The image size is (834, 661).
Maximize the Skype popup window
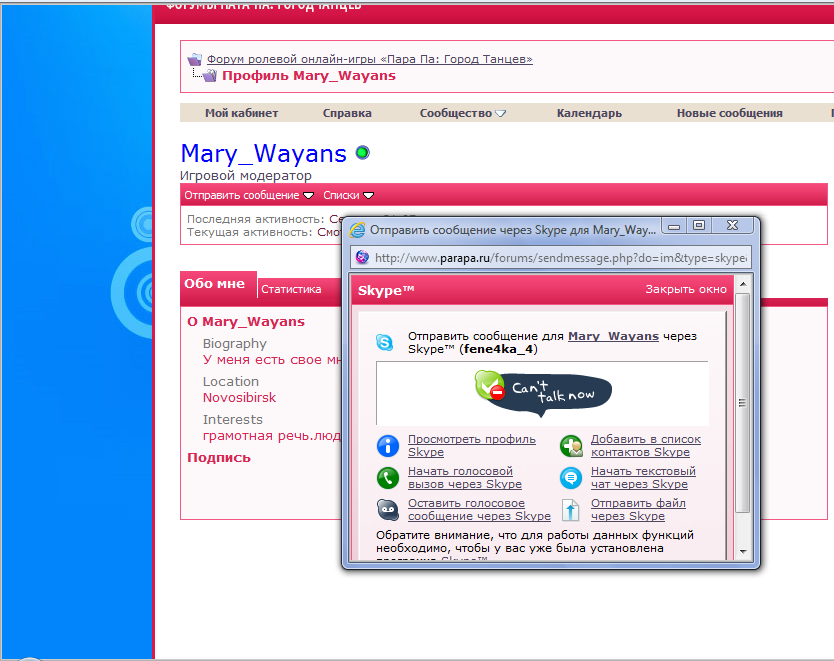[x=699, y=225]
